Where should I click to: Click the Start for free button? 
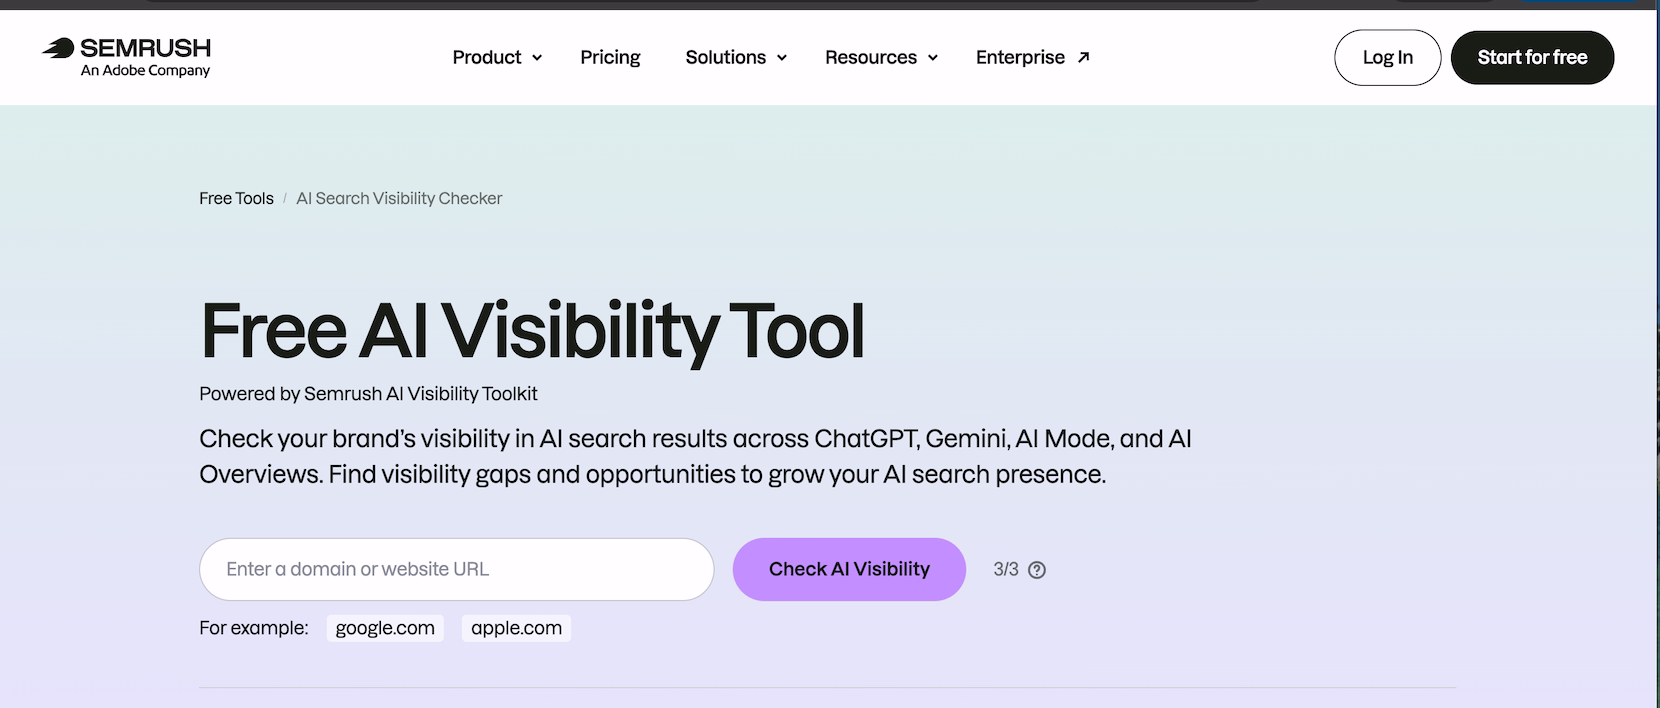click(x=1532, y=57)
